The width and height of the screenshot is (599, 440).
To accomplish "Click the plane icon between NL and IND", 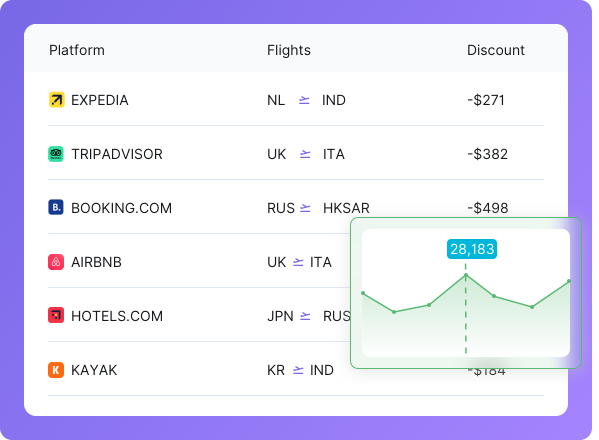I will 304,100.
